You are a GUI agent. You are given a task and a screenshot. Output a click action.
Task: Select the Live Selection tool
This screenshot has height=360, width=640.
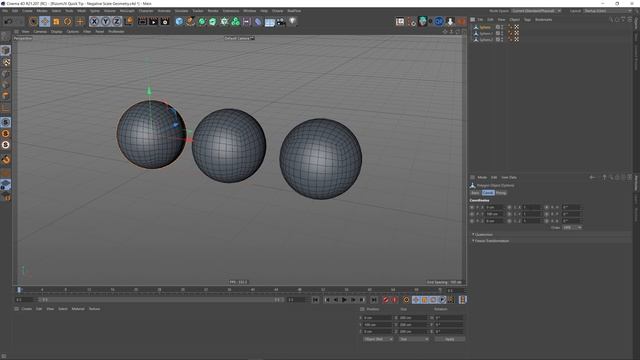[x=33, y=21]
